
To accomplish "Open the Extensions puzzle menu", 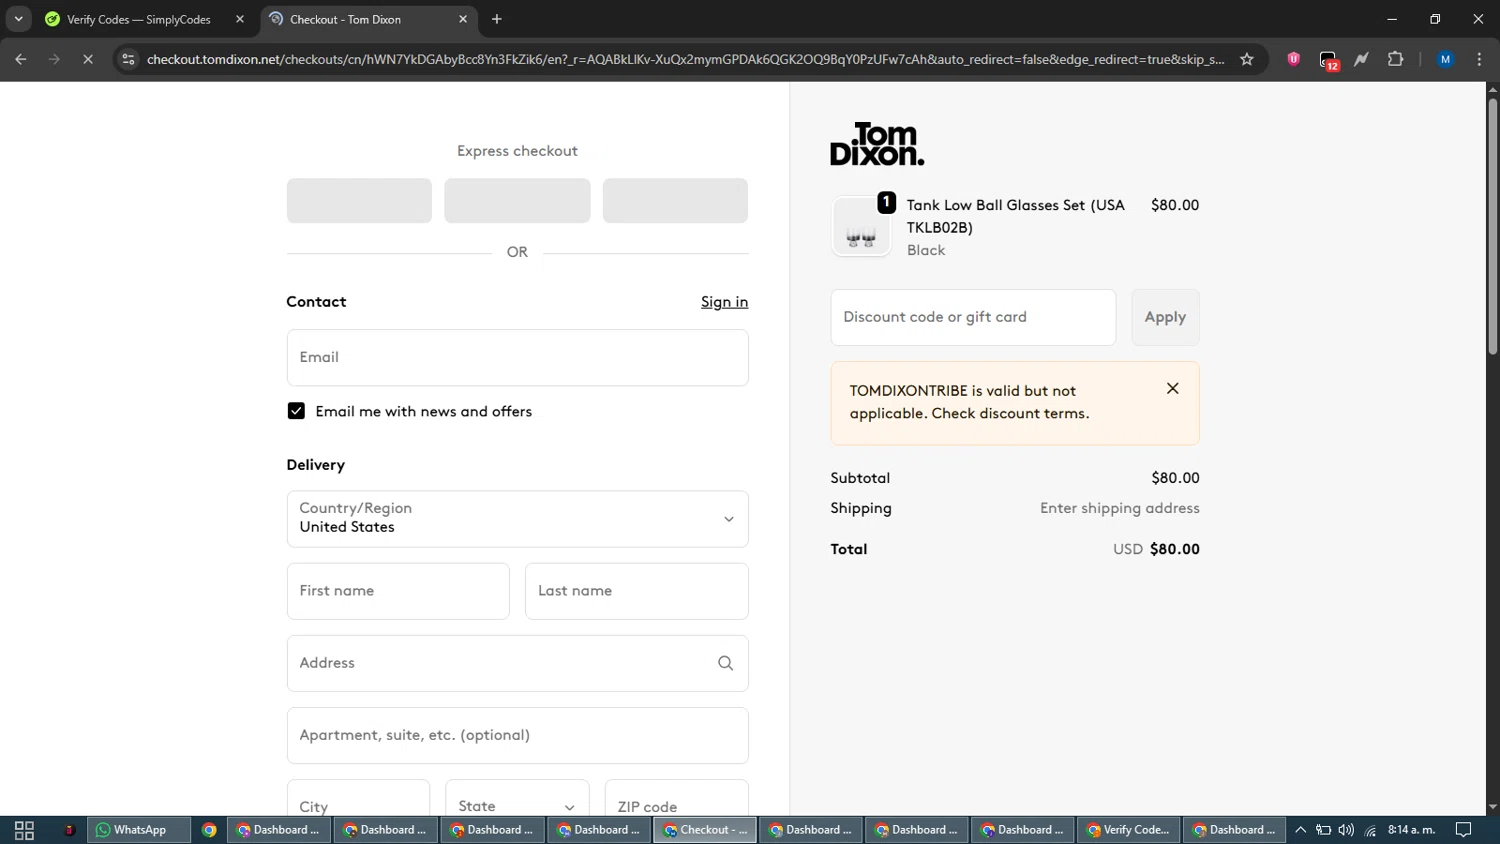I will pos(1396,59).
